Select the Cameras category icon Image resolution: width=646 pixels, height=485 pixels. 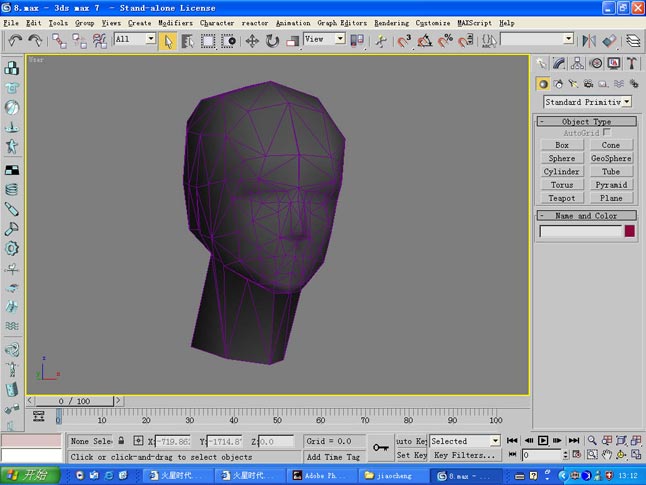[588, 84]
